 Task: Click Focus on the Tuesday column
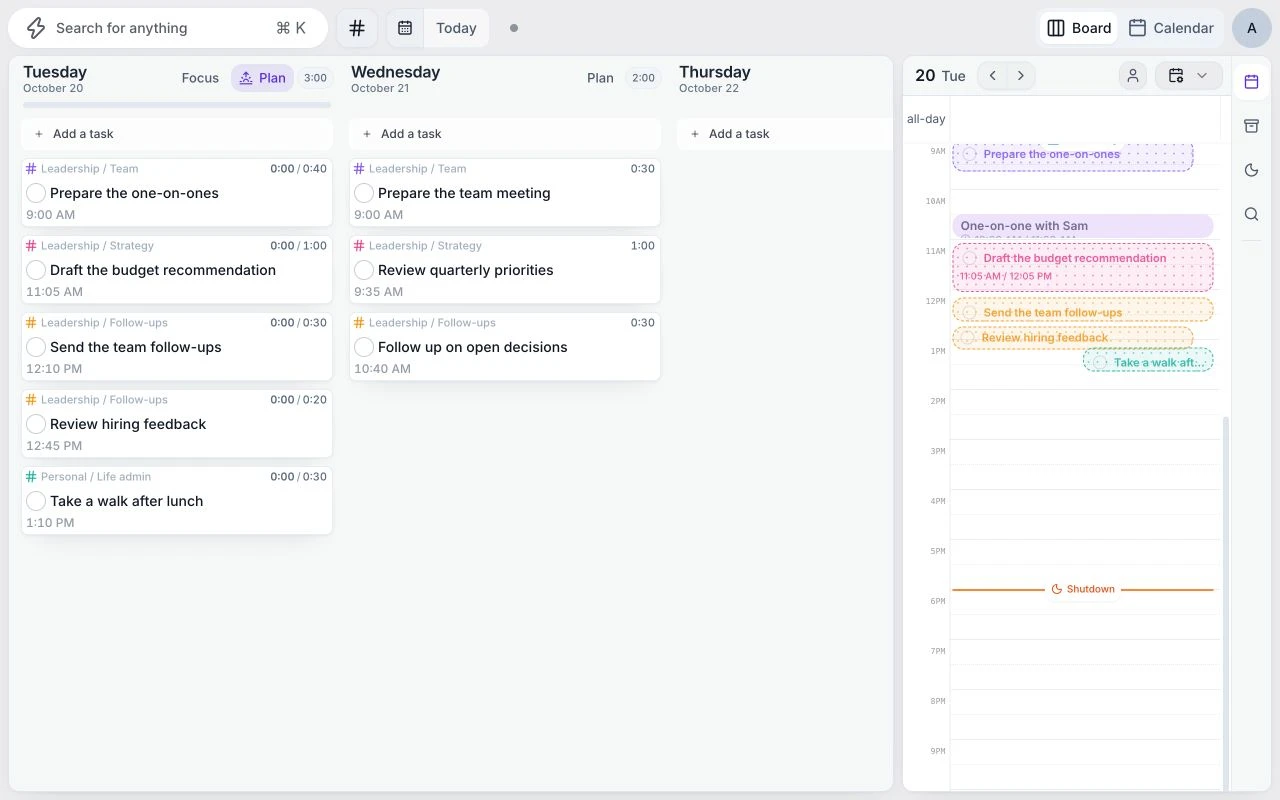click(x=200, y=78)
